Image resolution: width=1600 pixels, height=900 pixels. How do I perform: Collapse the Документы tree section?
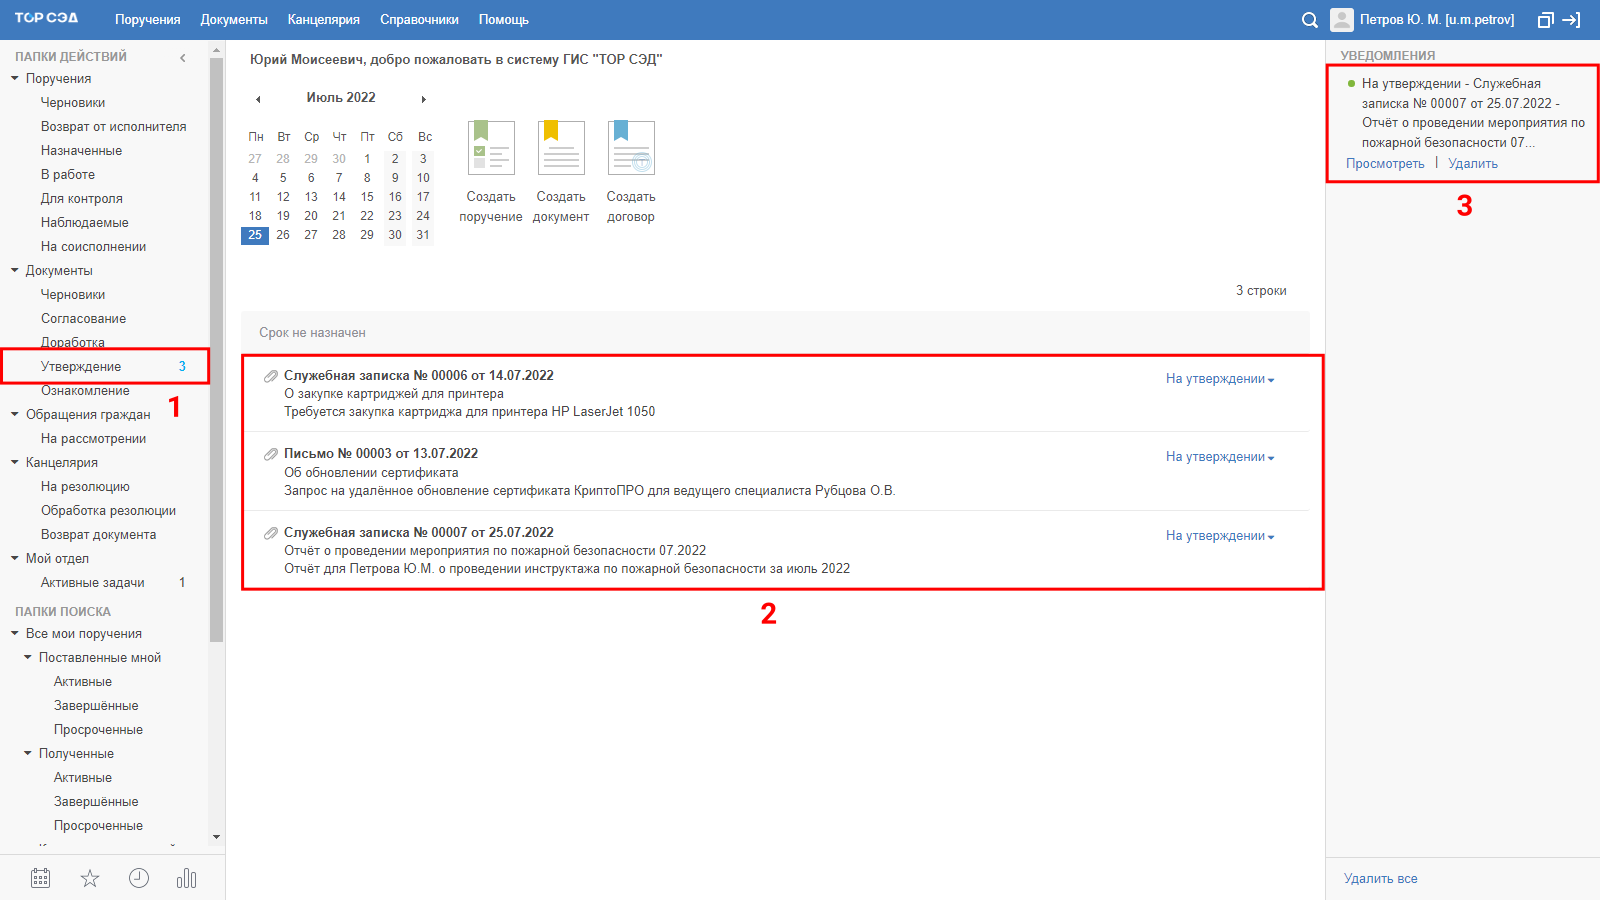tap(15, 270)
